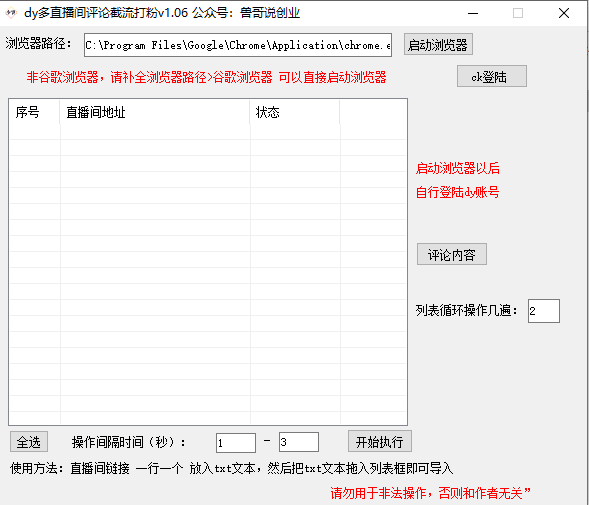Viewport: 589px width, 505px height.
Task: Click the 列表循环操作几遍 loop count field
Action: (544, 311)
